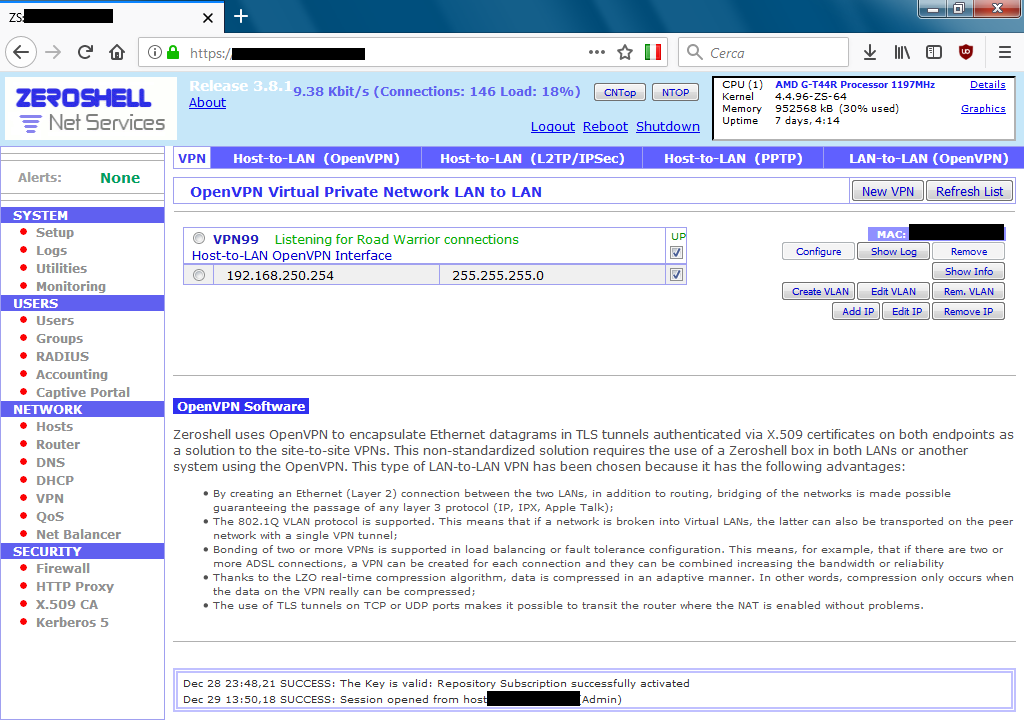Open Logs in the sidebar
The image size is (1024, 728).
tap(52, 251)
